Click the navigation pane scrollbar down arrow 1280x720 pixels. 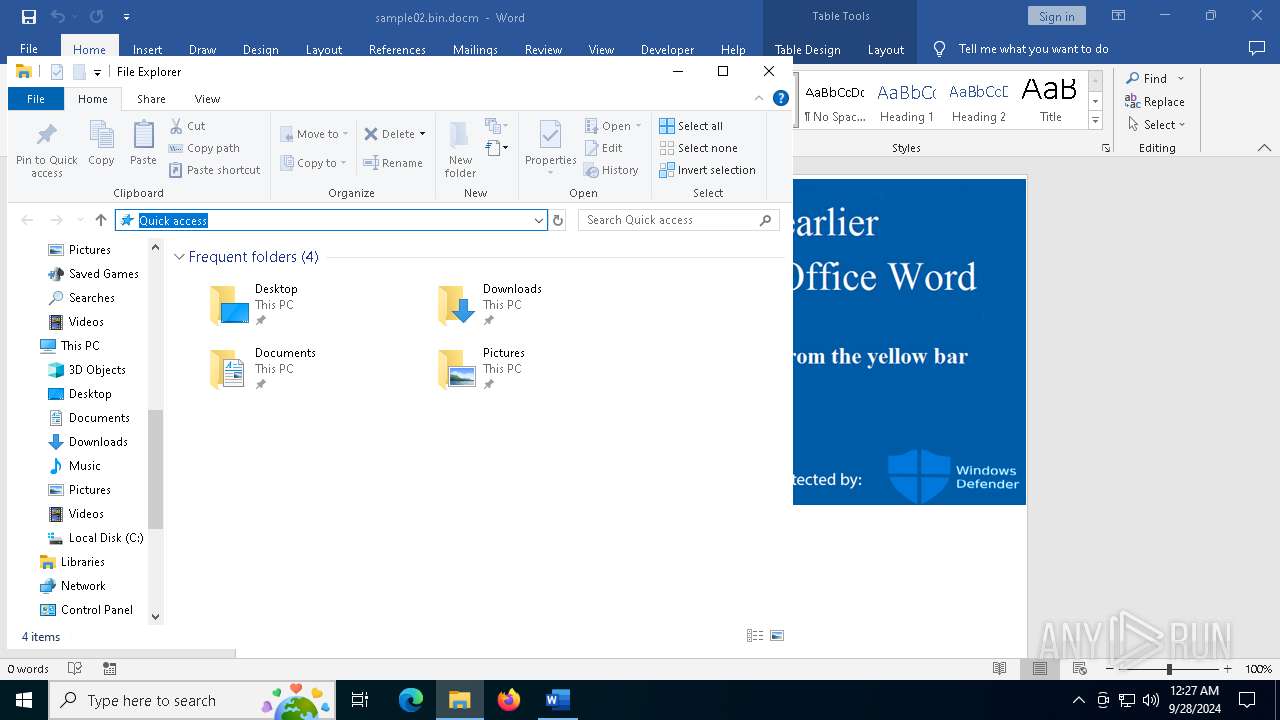click(x=155, y=617)
